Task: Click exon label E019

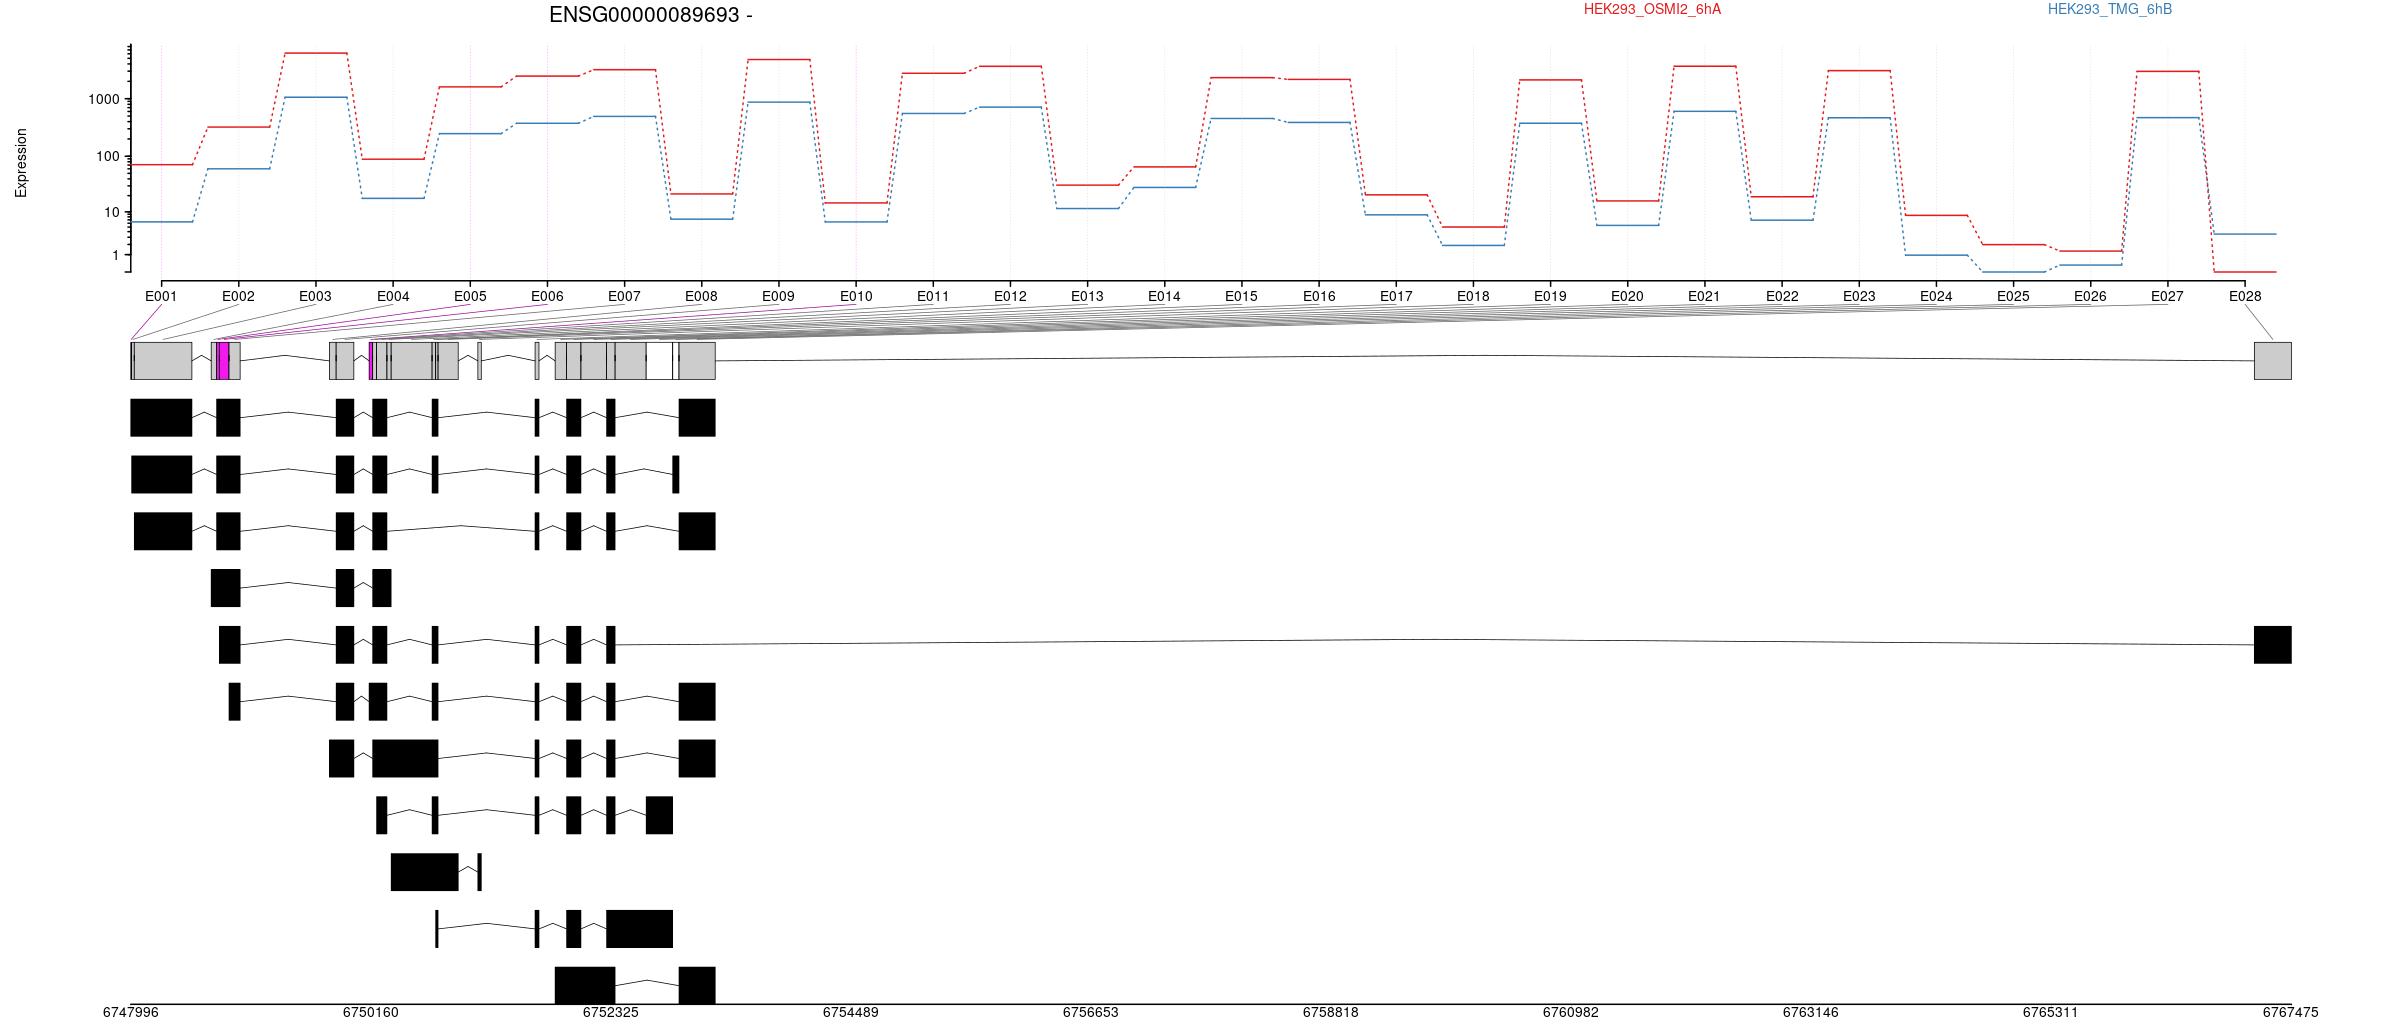Action: pyautogui.click(x=1550, y=296)
